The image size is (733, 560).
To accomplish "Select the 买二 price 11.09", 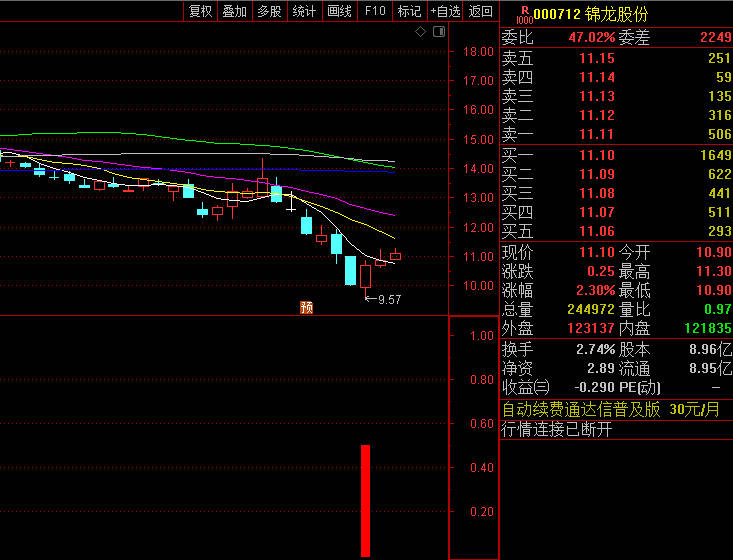I will point(597,174).
